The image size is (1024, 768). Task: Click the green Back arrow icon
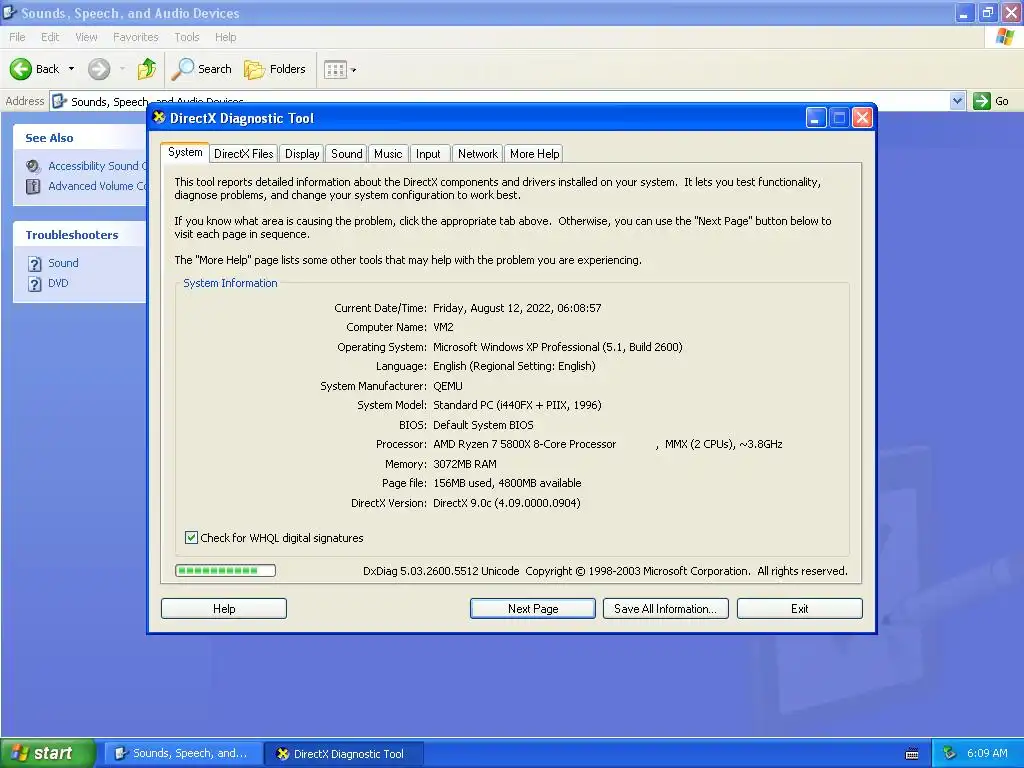point(20,69)
